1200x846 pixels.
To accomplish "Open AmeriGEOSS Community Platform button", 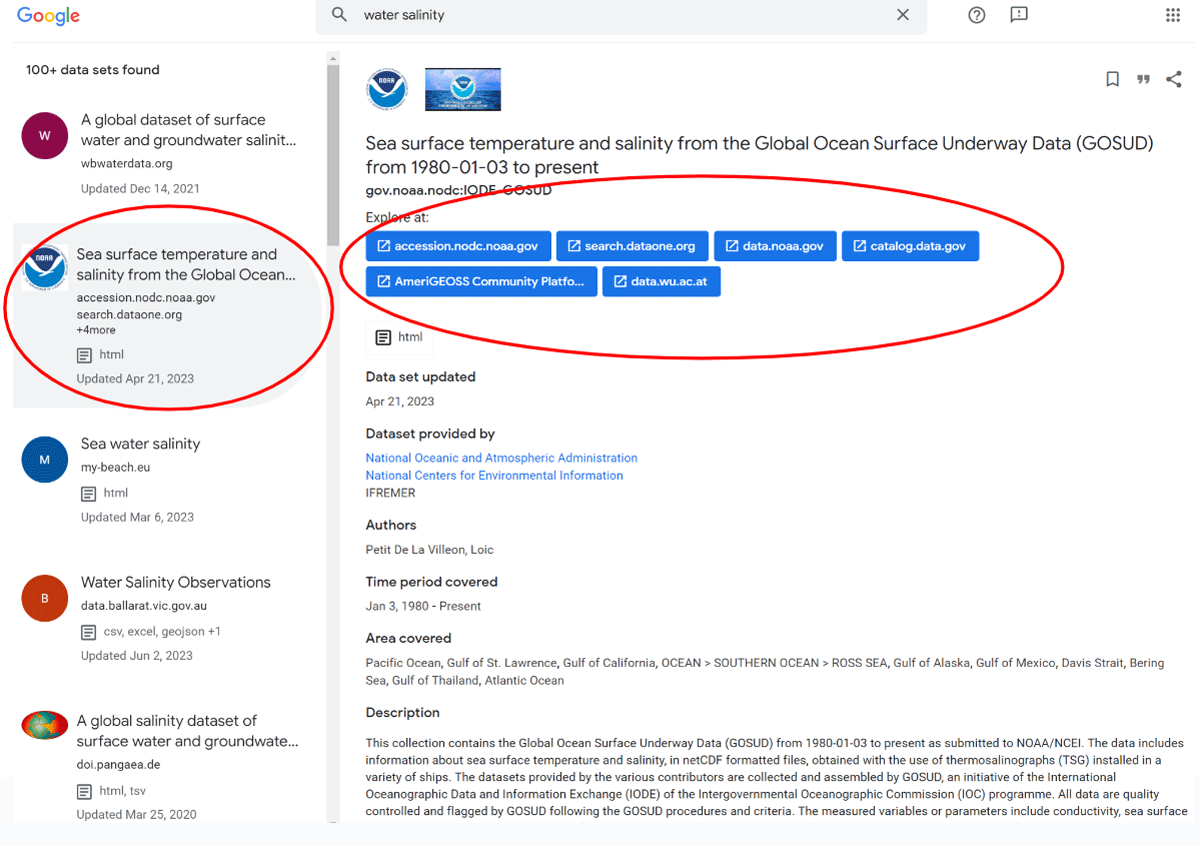I will 481,281.
